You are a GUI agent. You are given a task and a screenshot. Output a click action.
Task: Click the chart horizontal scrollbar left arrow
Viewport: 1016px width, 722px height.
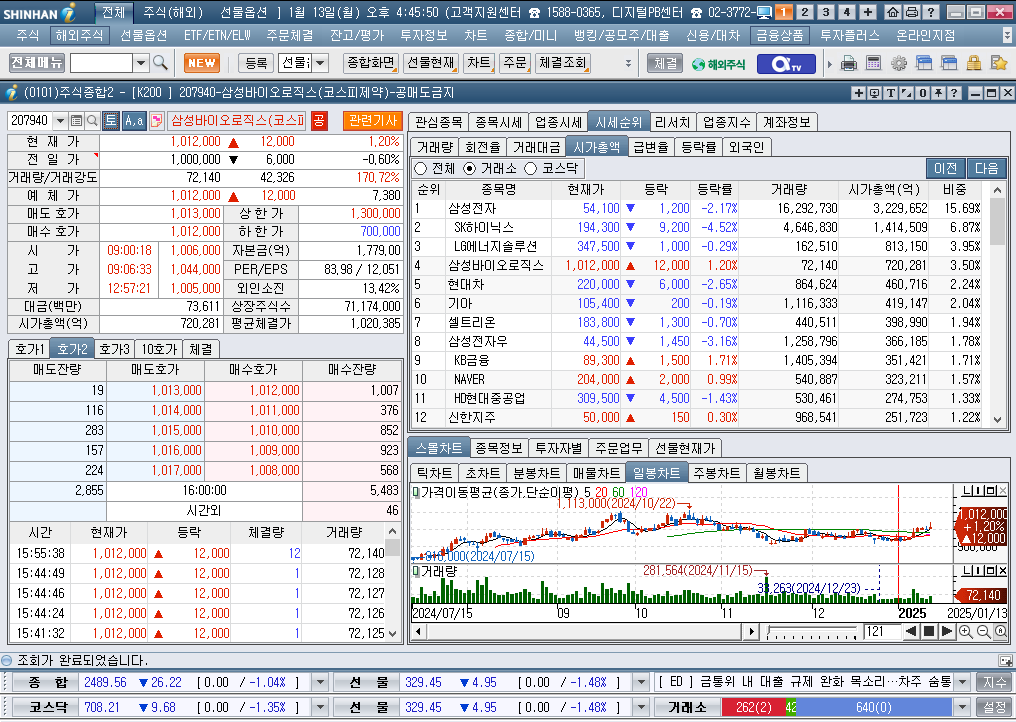[x=419, y=631]
